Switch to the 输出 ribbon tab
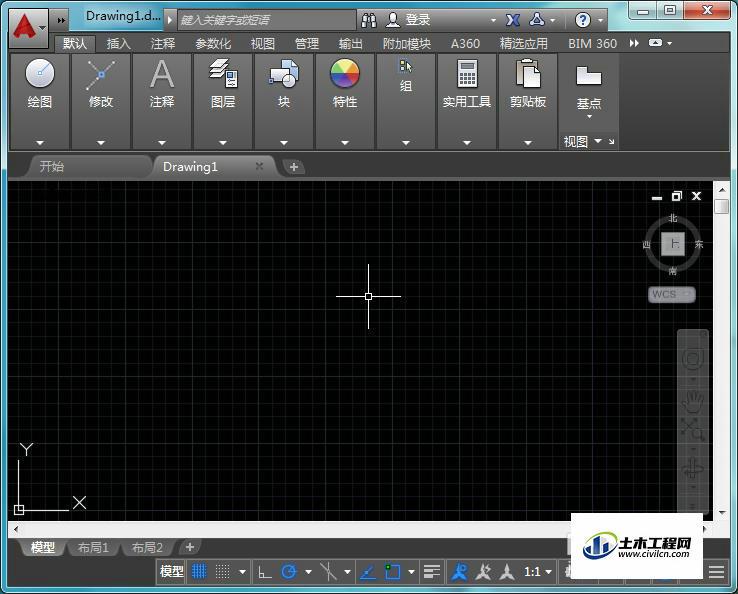Viewport: 738px width, 594px height. 351,44
